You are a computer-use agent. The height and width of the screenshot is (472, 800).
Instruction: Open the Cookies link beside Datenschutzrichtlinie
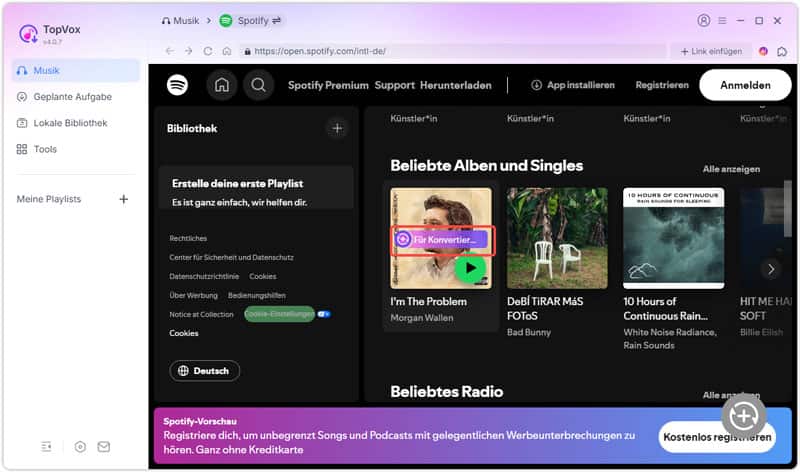click(263, 276)
